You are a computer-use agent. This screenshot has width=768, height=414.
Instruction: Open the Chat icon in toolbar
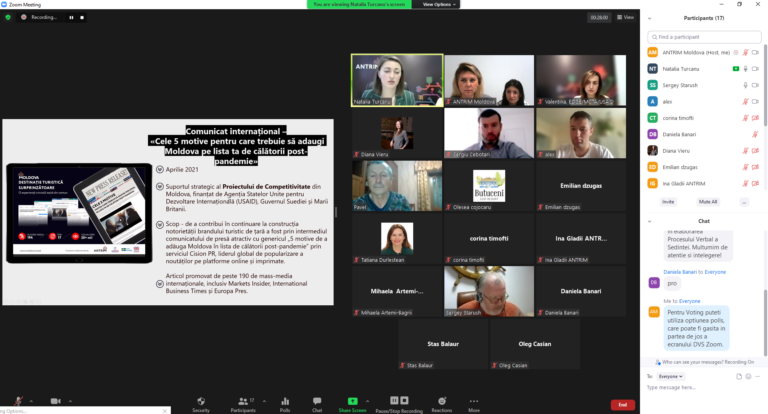pos(317,402)
